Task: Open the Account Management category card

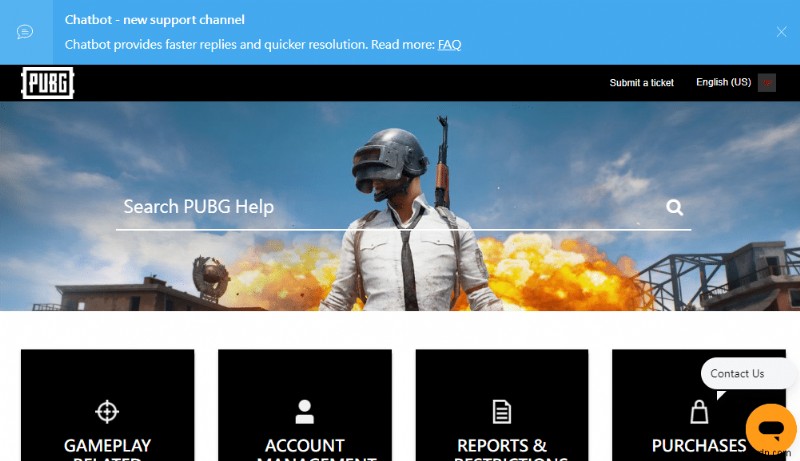Action: (305, 405)
